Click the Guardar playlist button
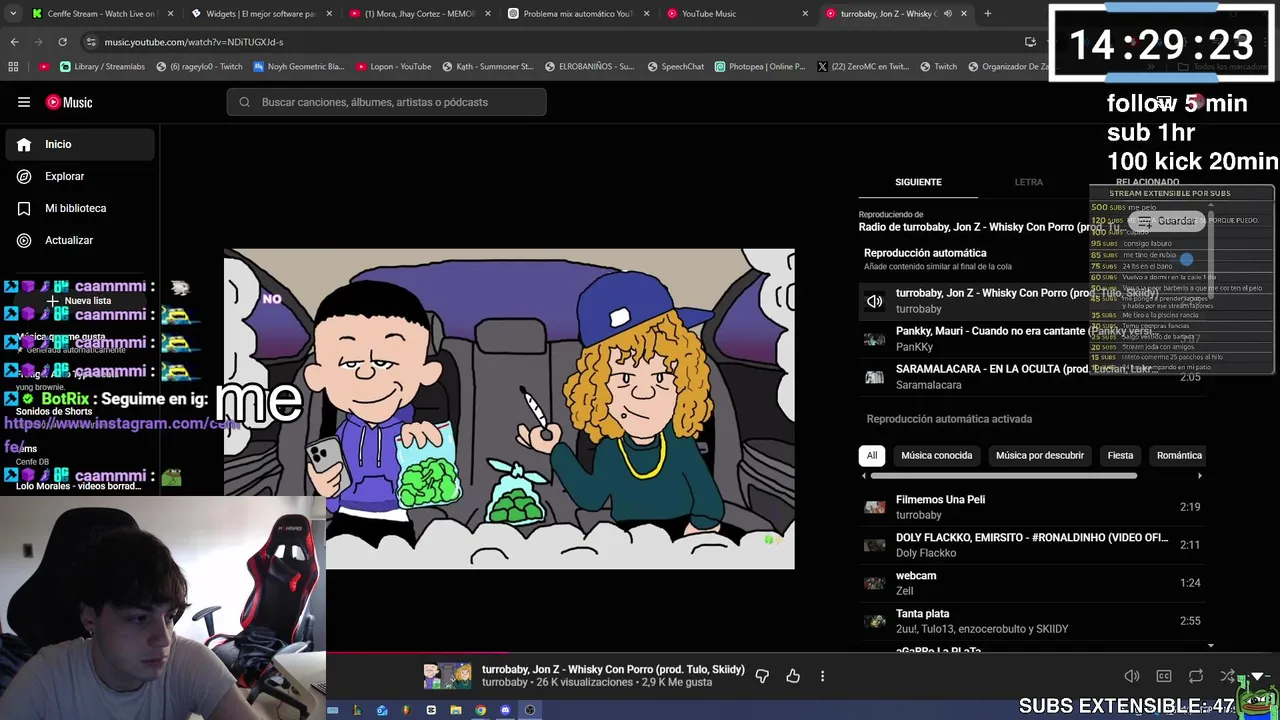1280x720 pixels. pyautogui.click(x=1167, y=221)
